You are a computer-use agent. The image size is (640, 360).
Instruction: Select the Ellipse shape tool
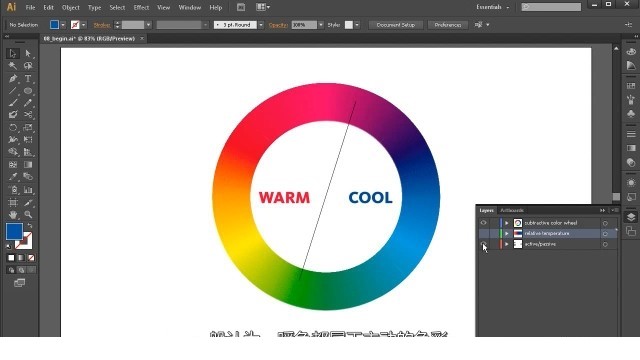pos(28,91)
